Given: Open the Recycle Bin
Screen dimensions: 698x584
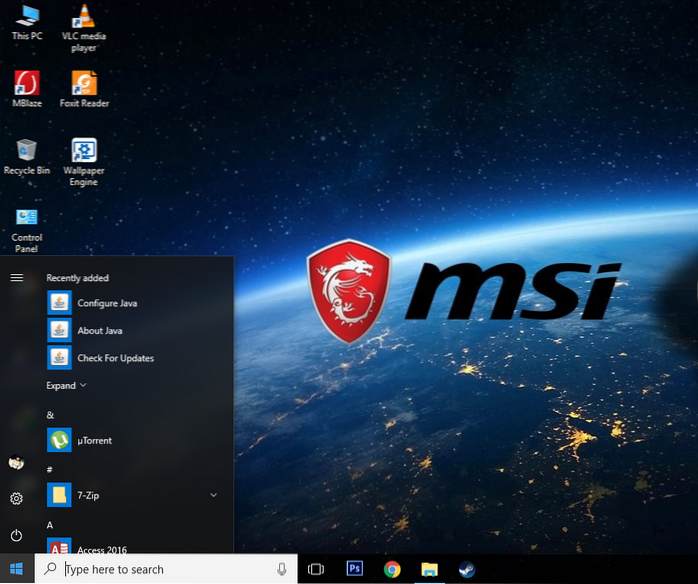Looking at the screenshot, I should point(27,153).
